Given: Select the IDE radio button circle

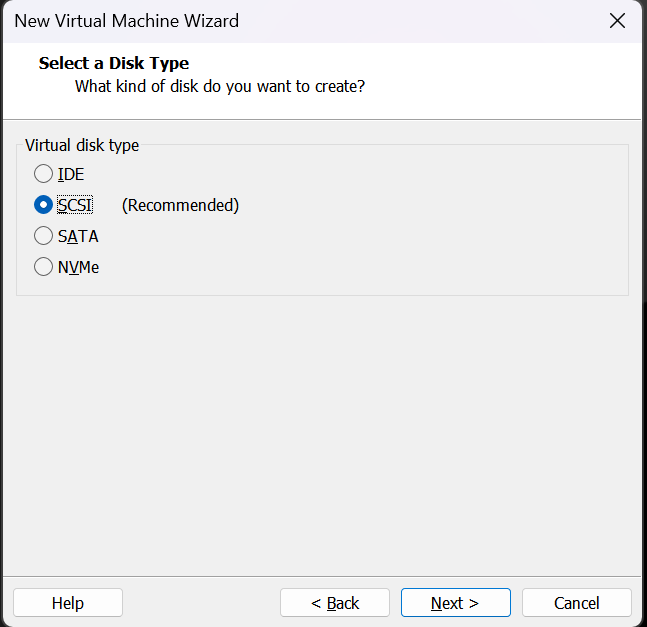Looking at the screenshot, I should (x=43, y=174).
